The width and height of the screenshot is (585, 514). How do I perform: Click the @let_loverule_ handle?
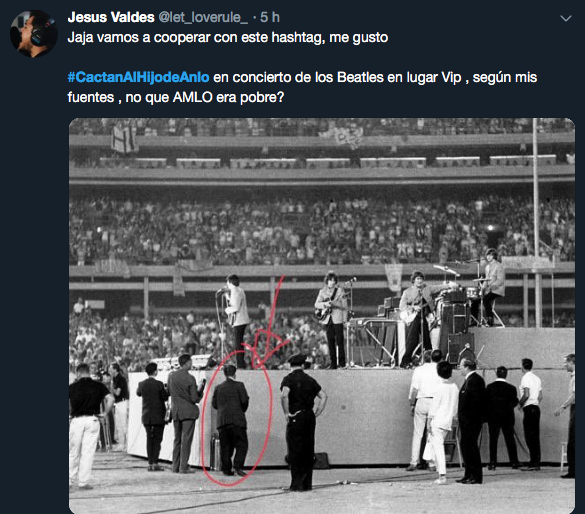point(203,17)
